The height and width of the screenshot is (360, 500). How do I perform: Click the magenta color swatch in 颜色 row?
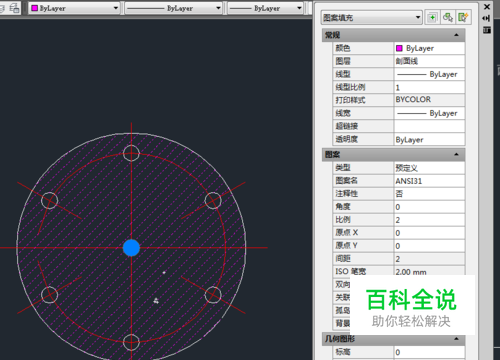[399, 48]
